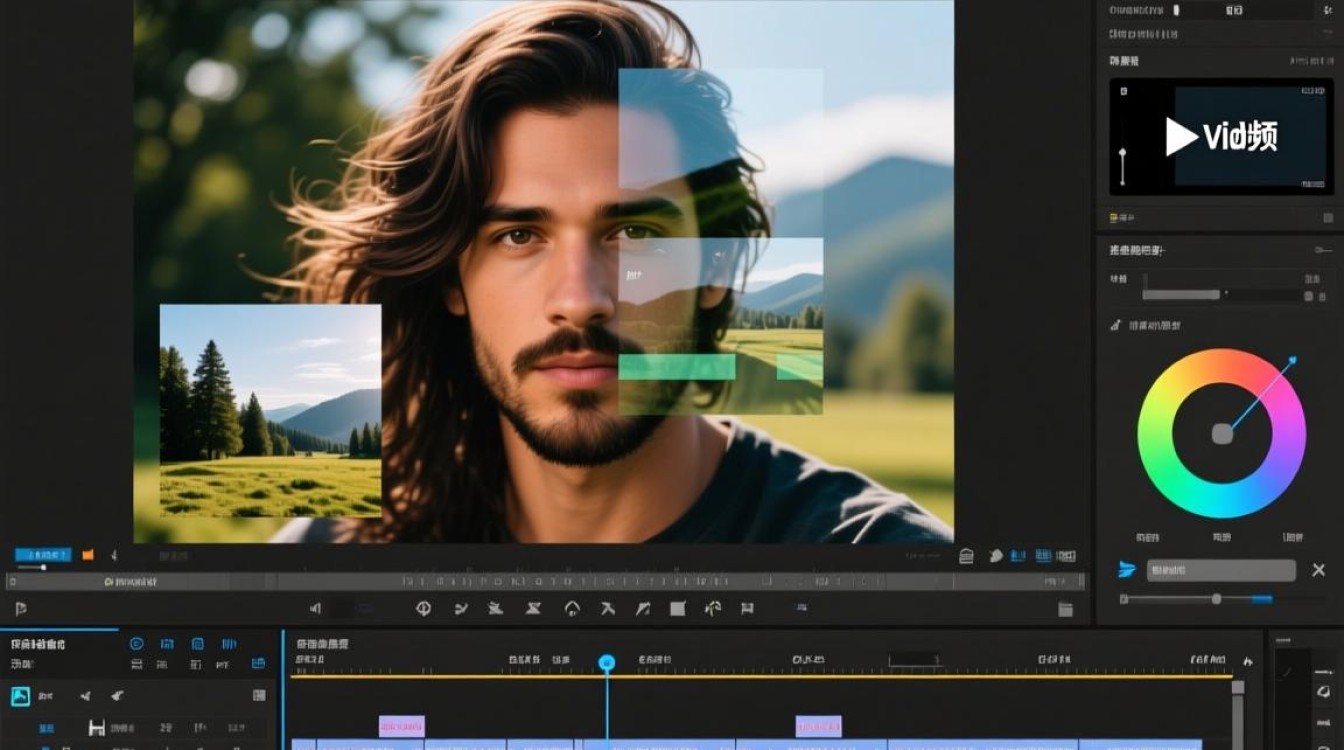Clear the gray text field with the X button

click(1318, 570)
